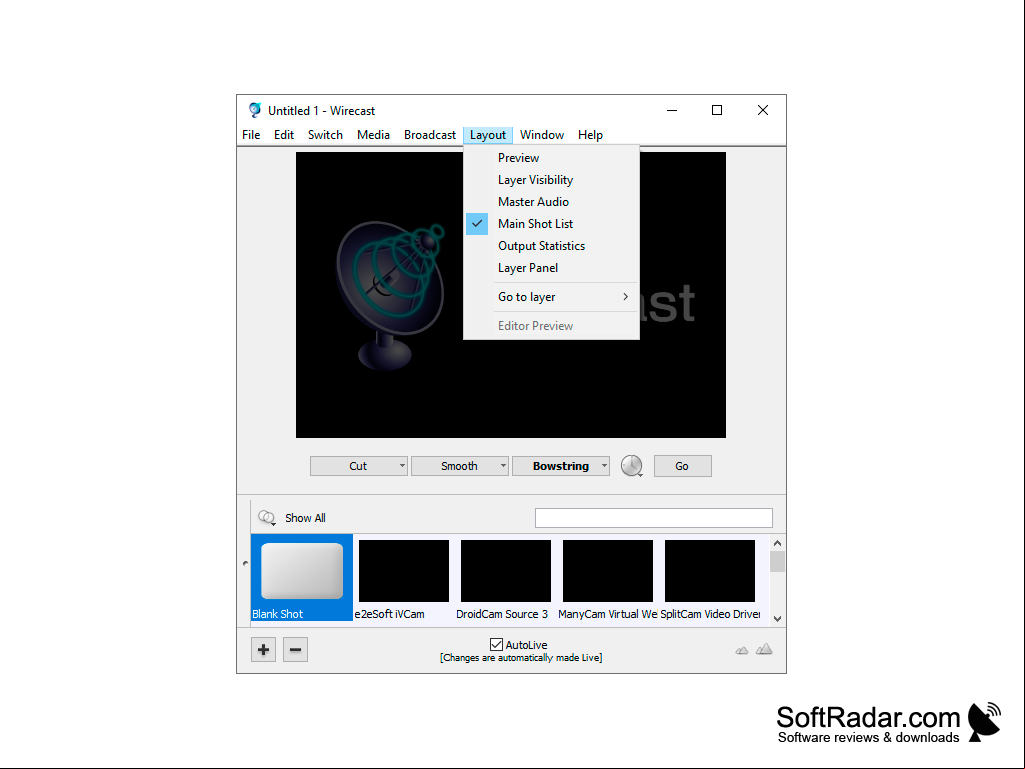
Task: Click the Wirecast app icon in title bar
Action: coord(255,110)
